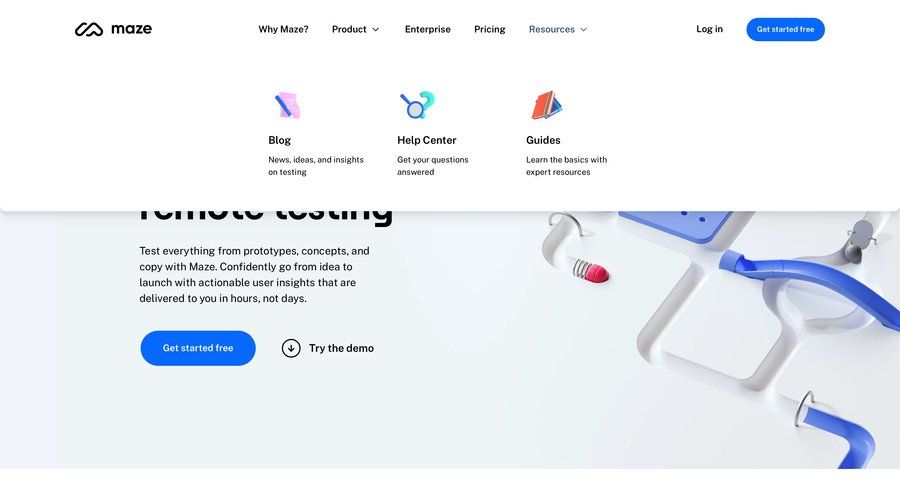Click header Get started free button
Screen dimensions: 900x484
(x=785, y=29)
